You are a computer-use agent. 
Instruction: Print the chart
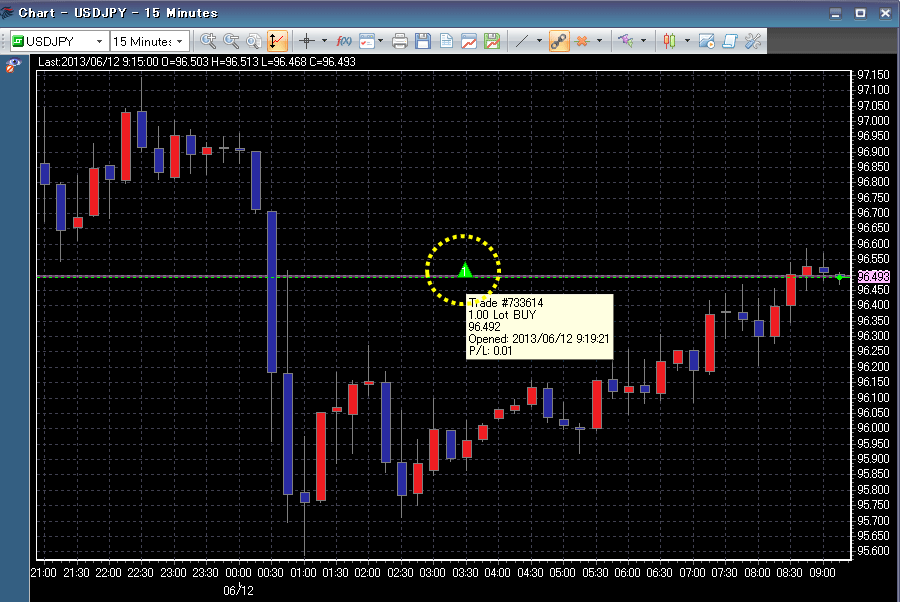click(399, 41)
